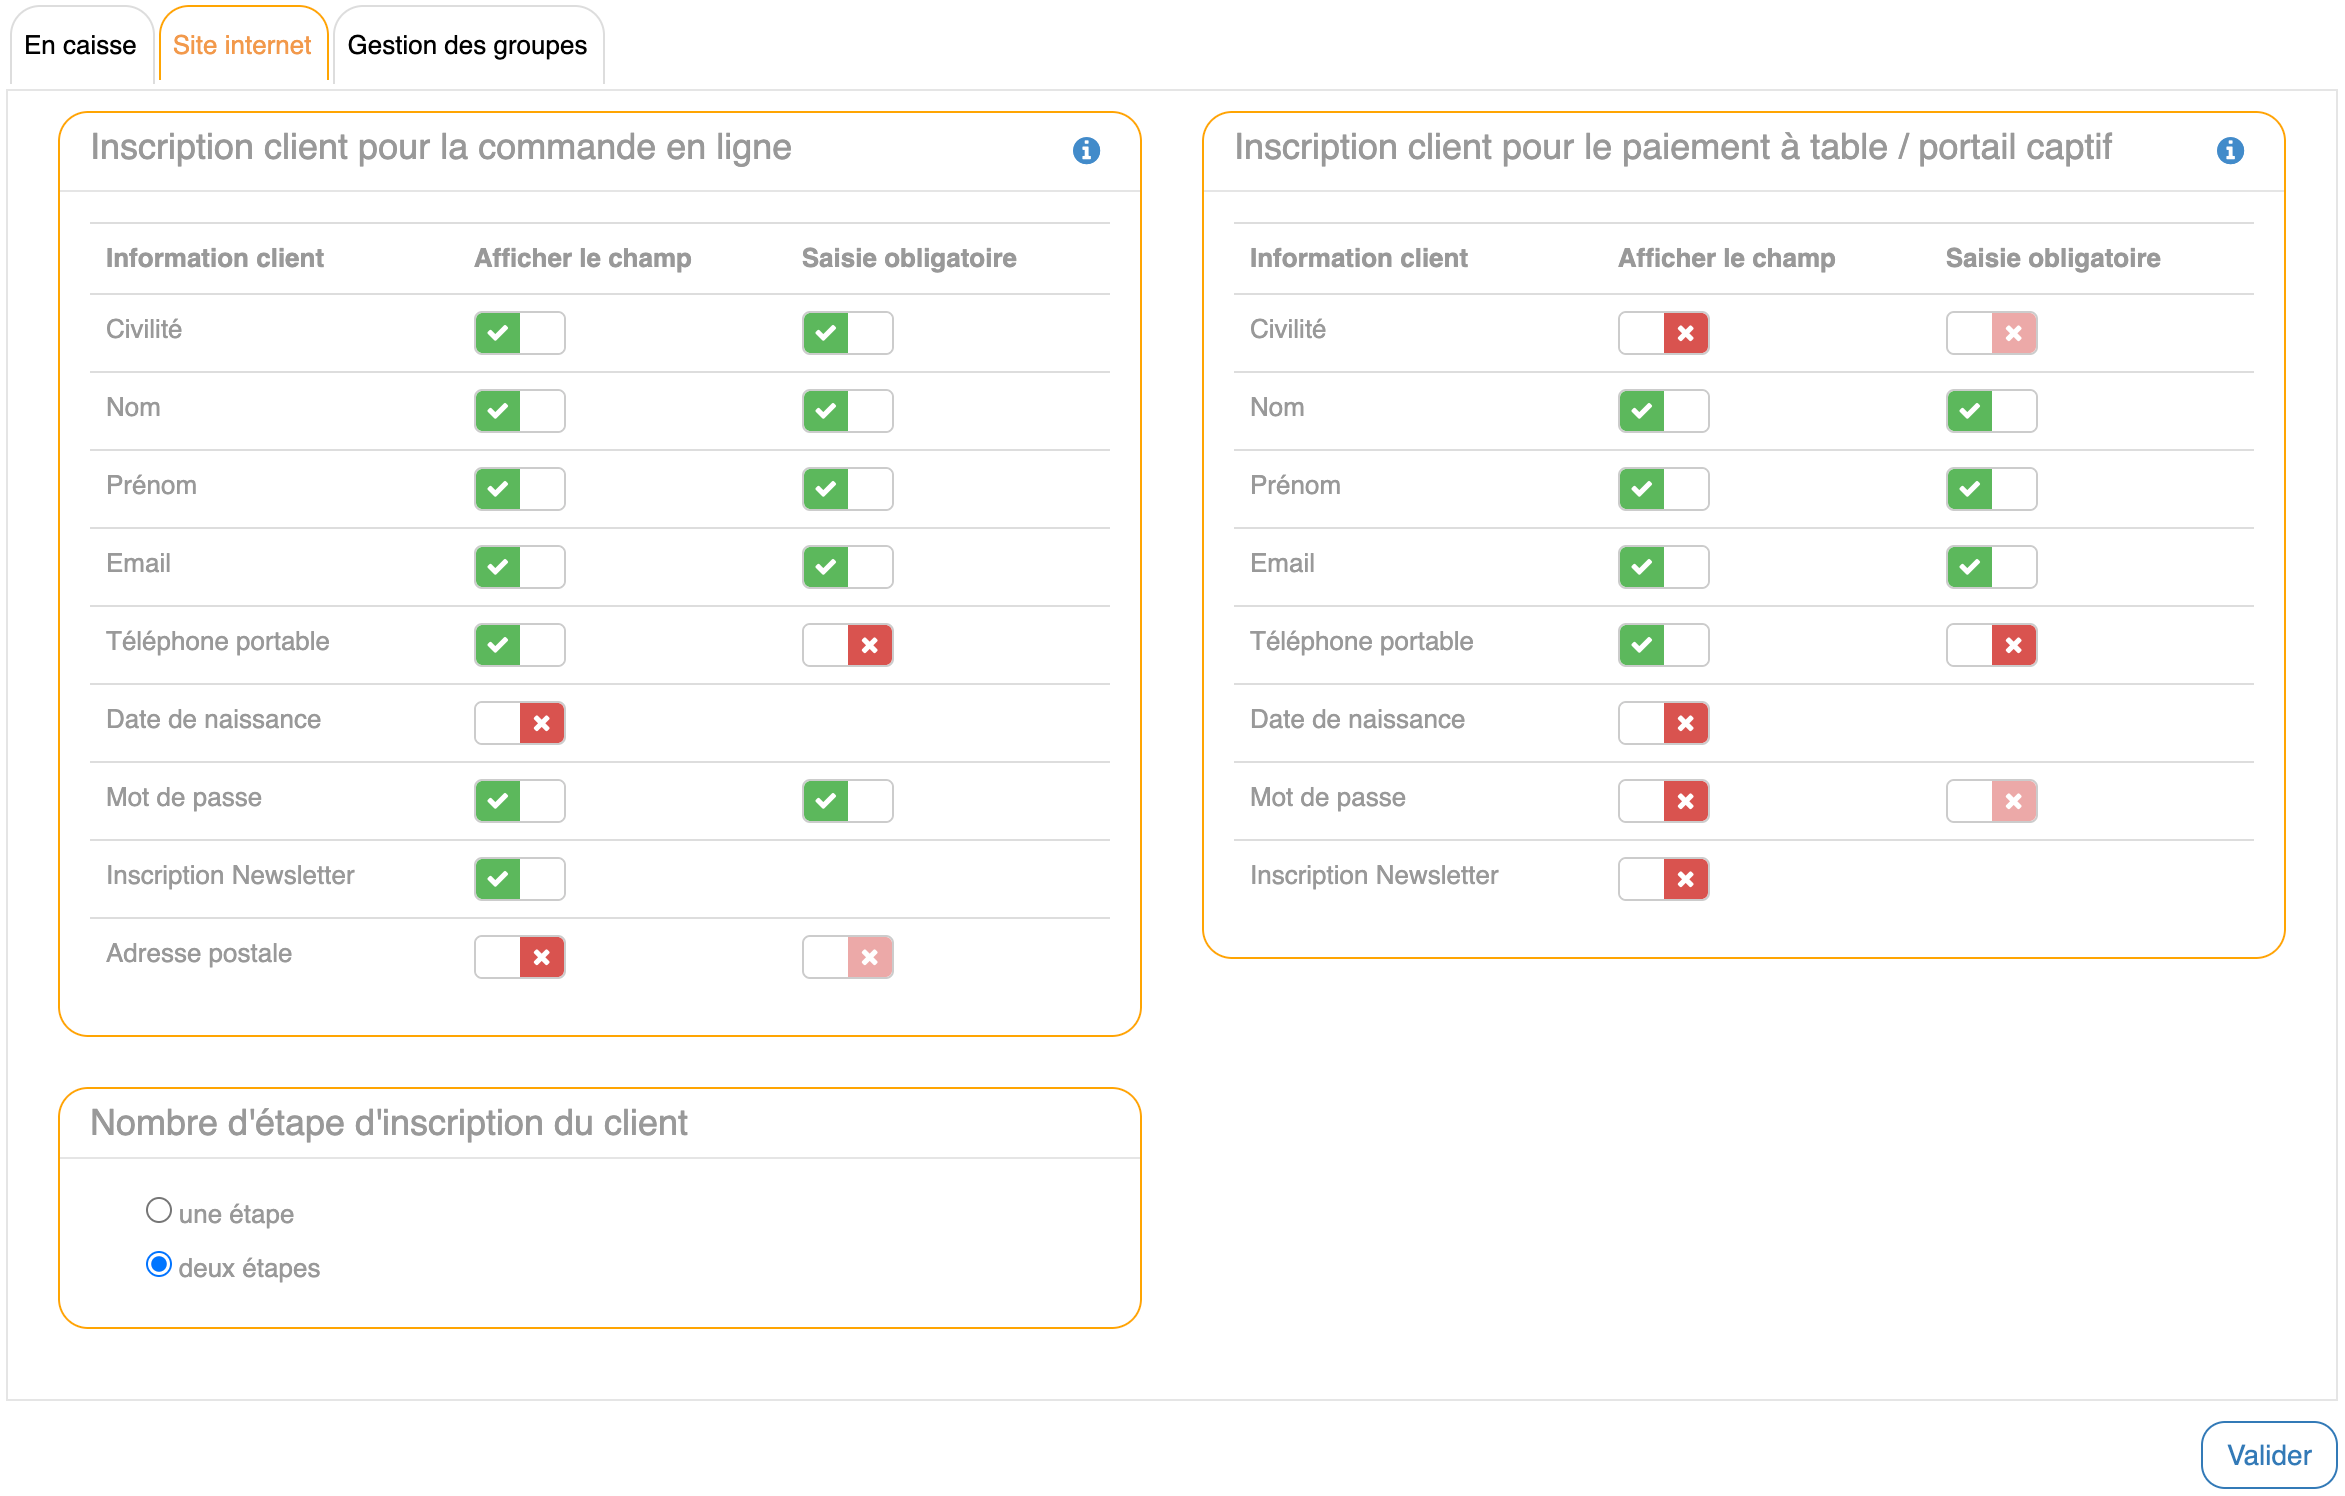This screenshot has width=2345, height=1496.
Task: Toggle mandatory Mot de passe for online ordering
Action: click(x=847, y=801)
